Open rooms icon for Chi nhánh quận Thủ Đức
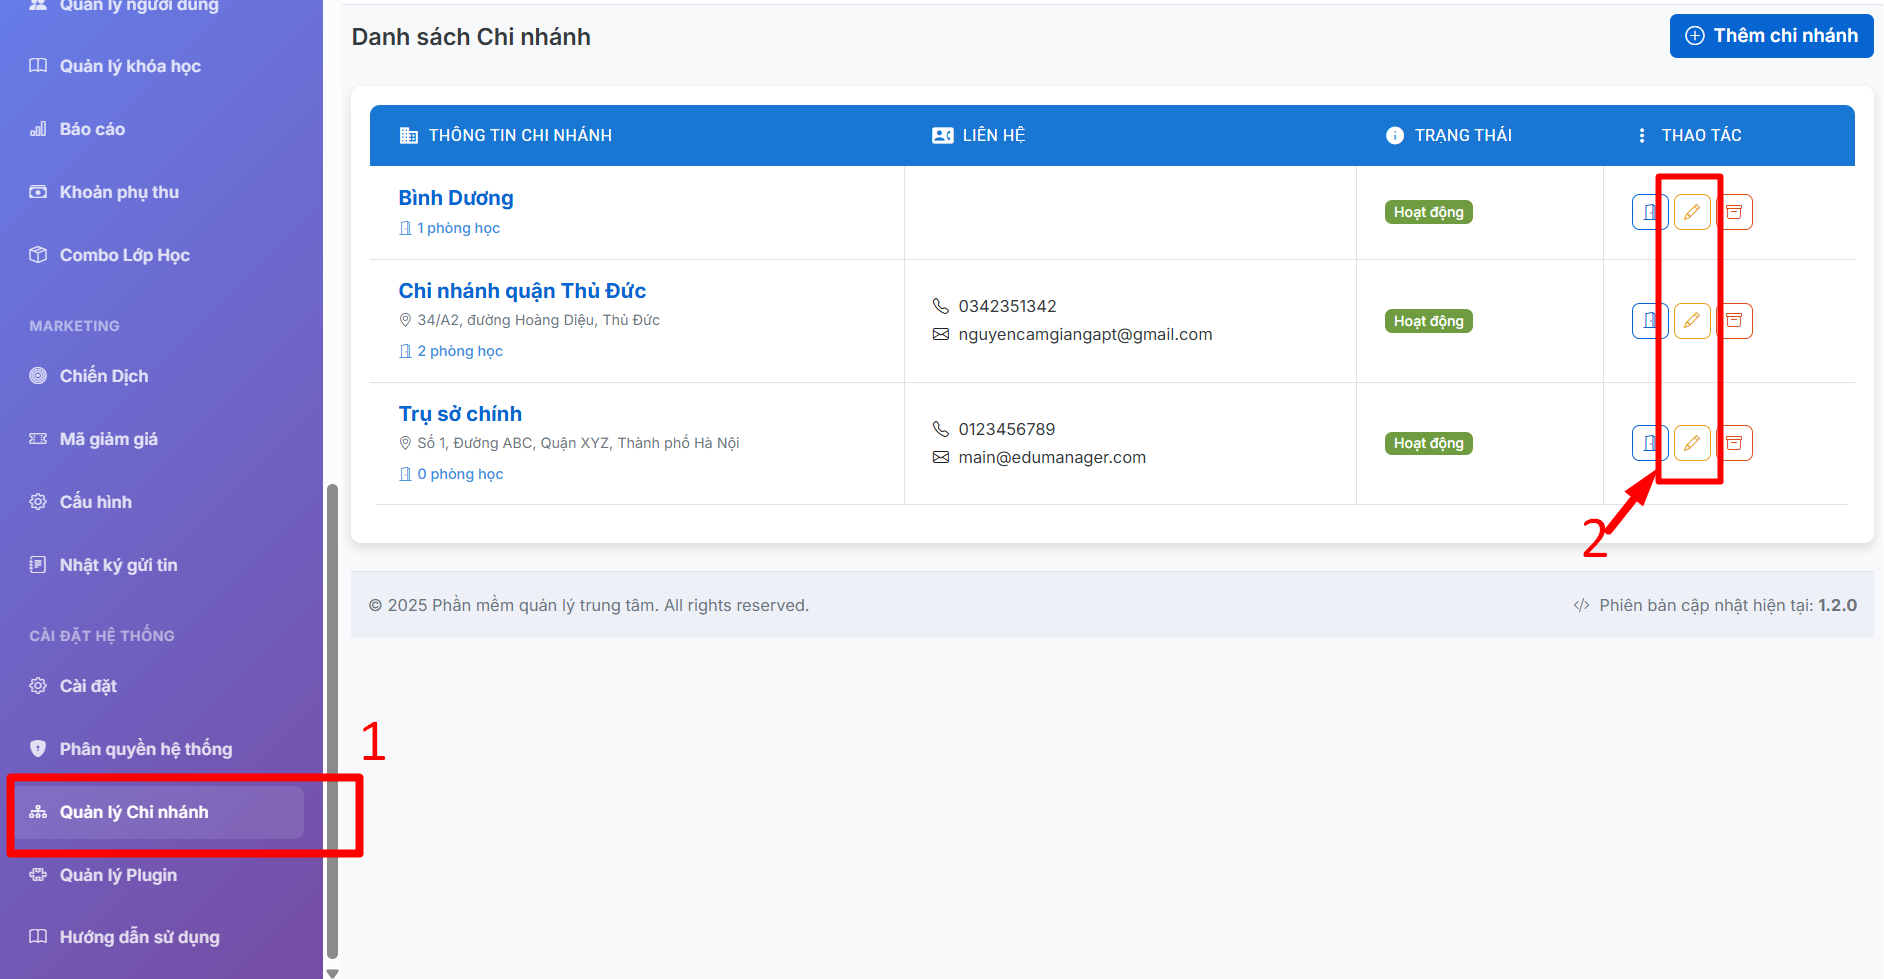The height and width of the screenshot is (979, 1884). click(x=1649, y=321)
